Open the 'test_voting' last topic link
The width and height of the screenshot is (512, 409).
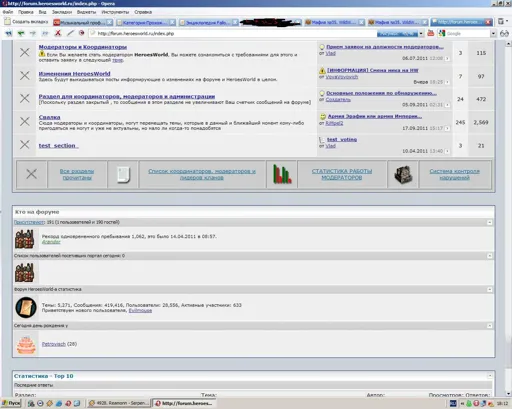pos(342,140)
